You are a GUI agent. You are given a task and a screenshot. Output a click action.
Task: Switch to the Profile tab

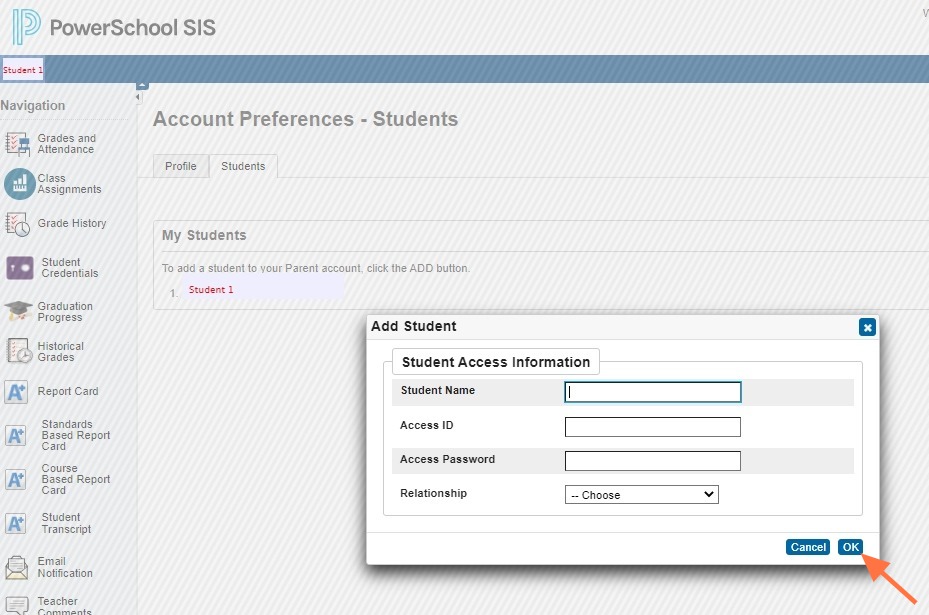coord(181,166)
